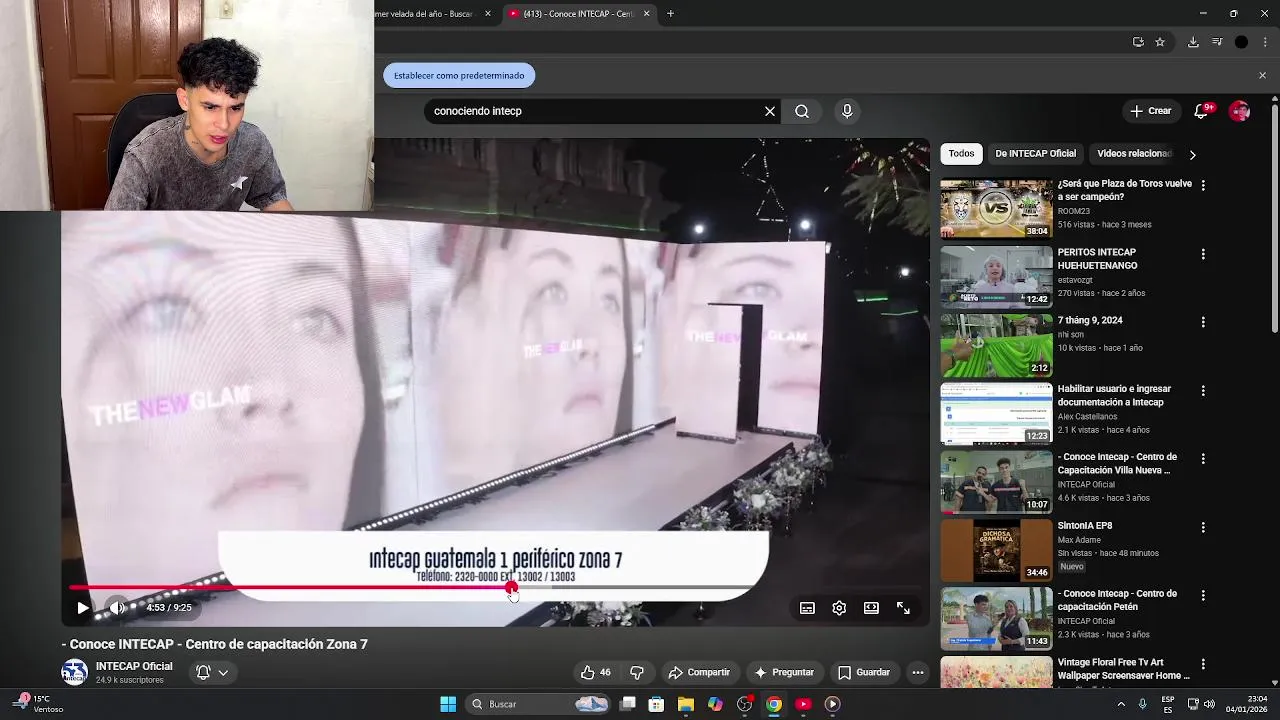
Task: Open options for 'Centro de capacitación Petén'
Action: (x=1203, y=595)
